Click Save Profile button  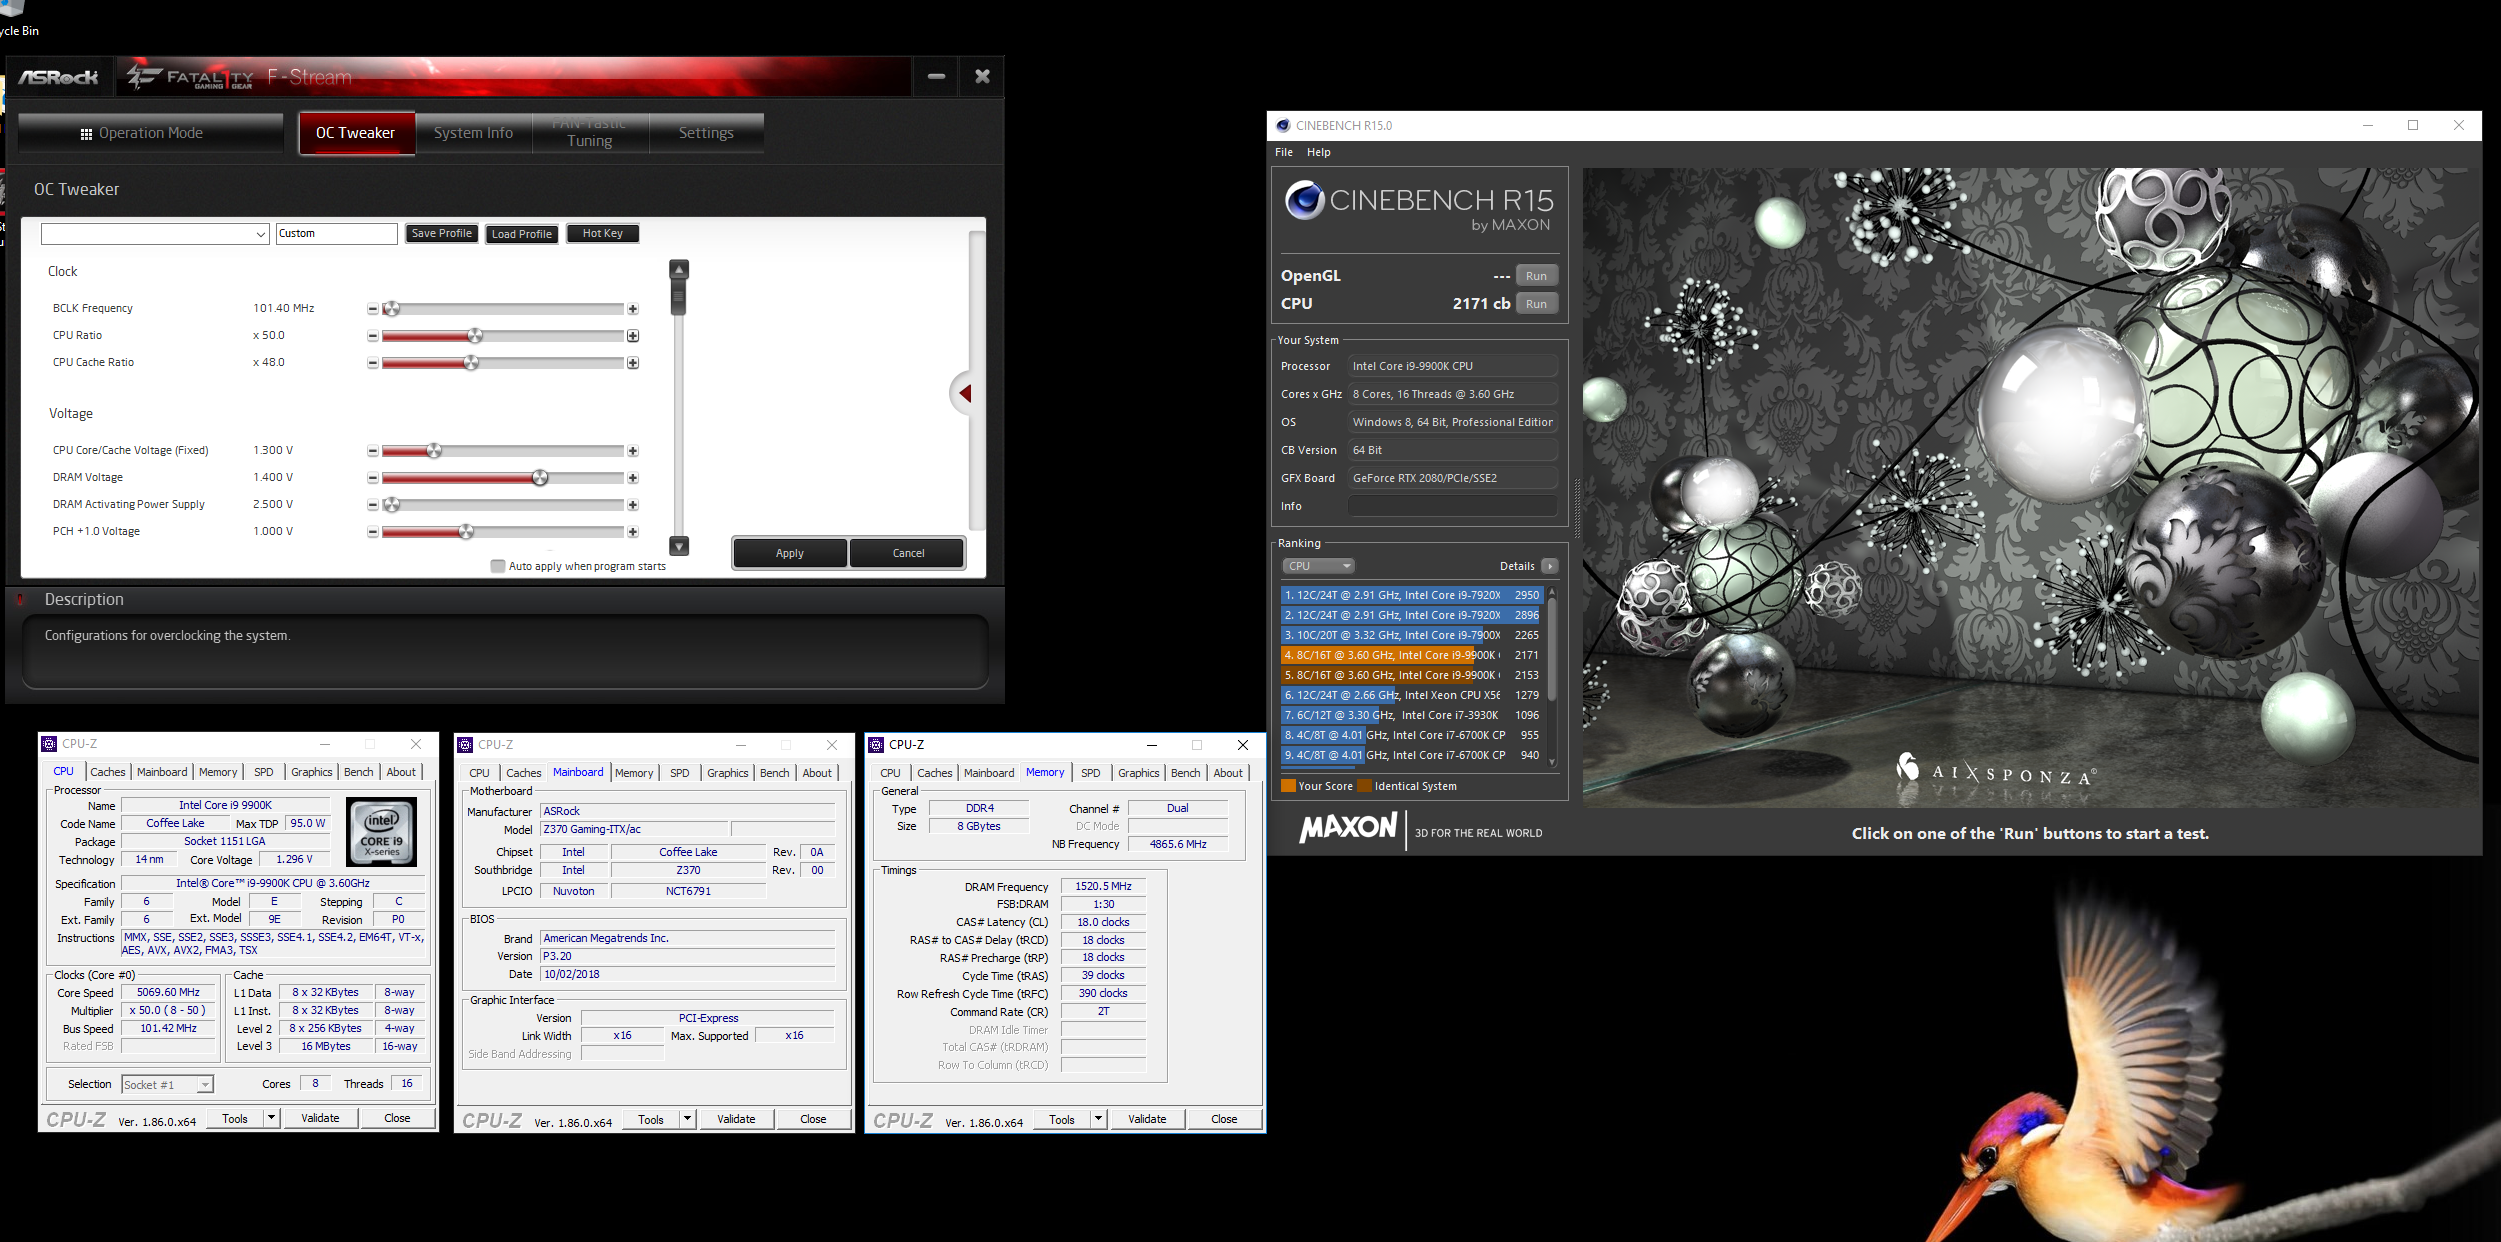441,234
